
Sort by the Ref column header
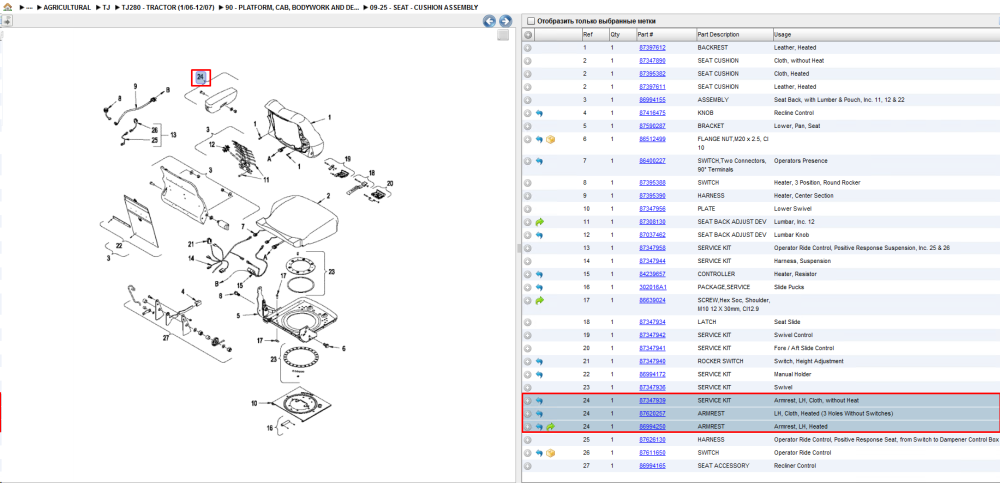[594, 34]
